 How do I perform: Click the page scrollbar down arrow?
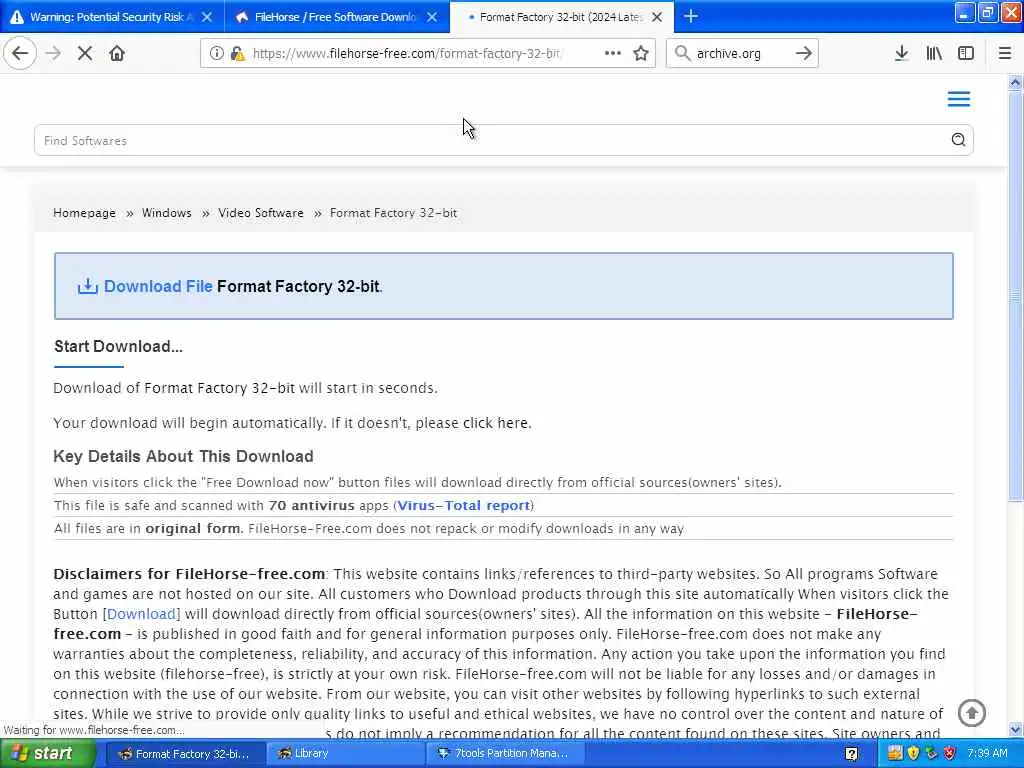pyautogui.click(x=1015, y=729)
